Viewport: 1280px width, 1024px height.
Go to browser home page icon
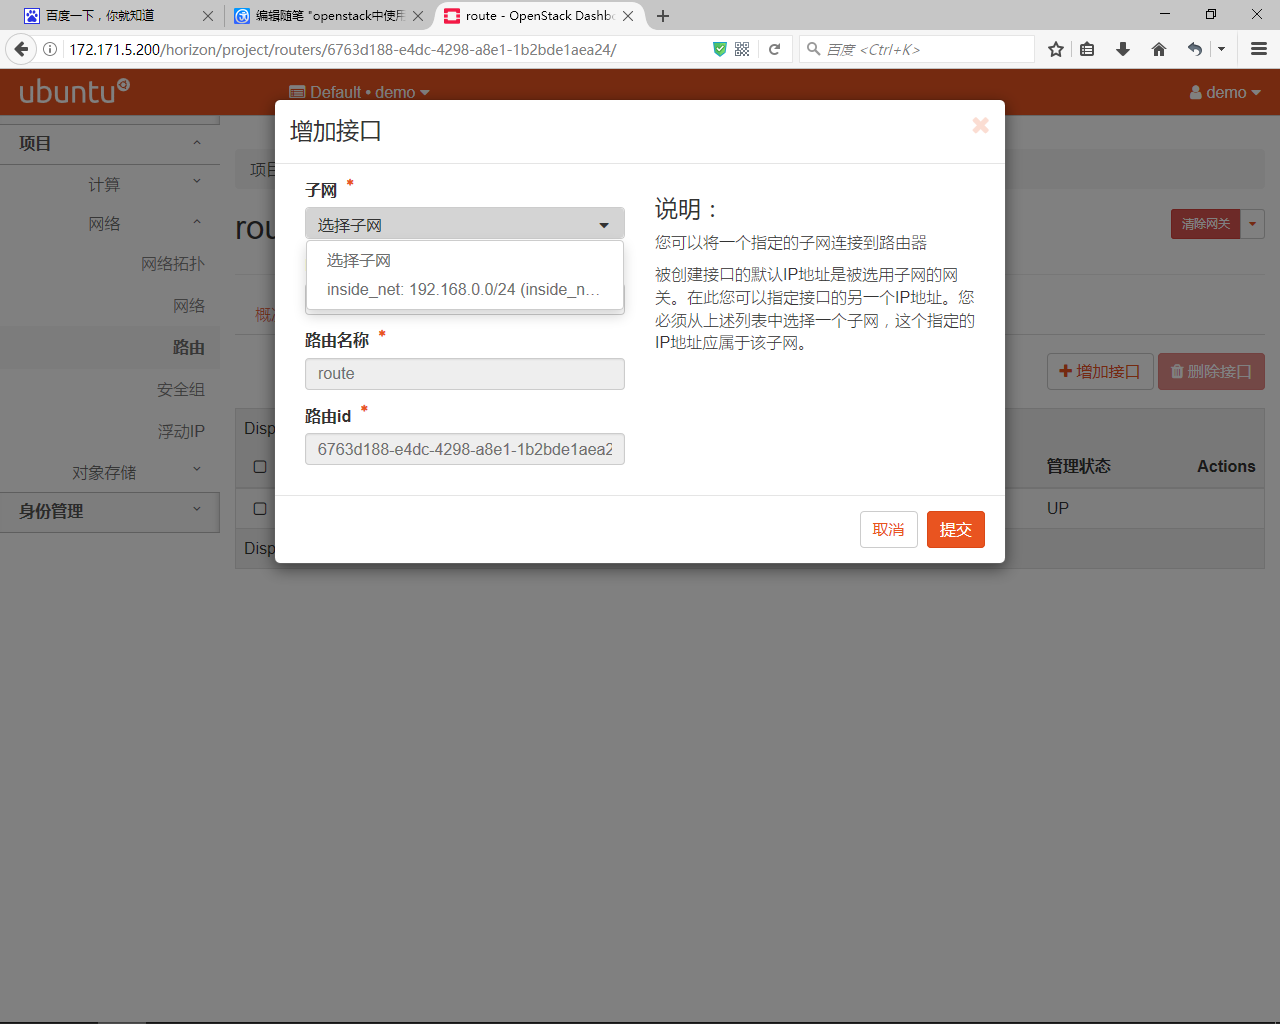tap(1159, 49)
